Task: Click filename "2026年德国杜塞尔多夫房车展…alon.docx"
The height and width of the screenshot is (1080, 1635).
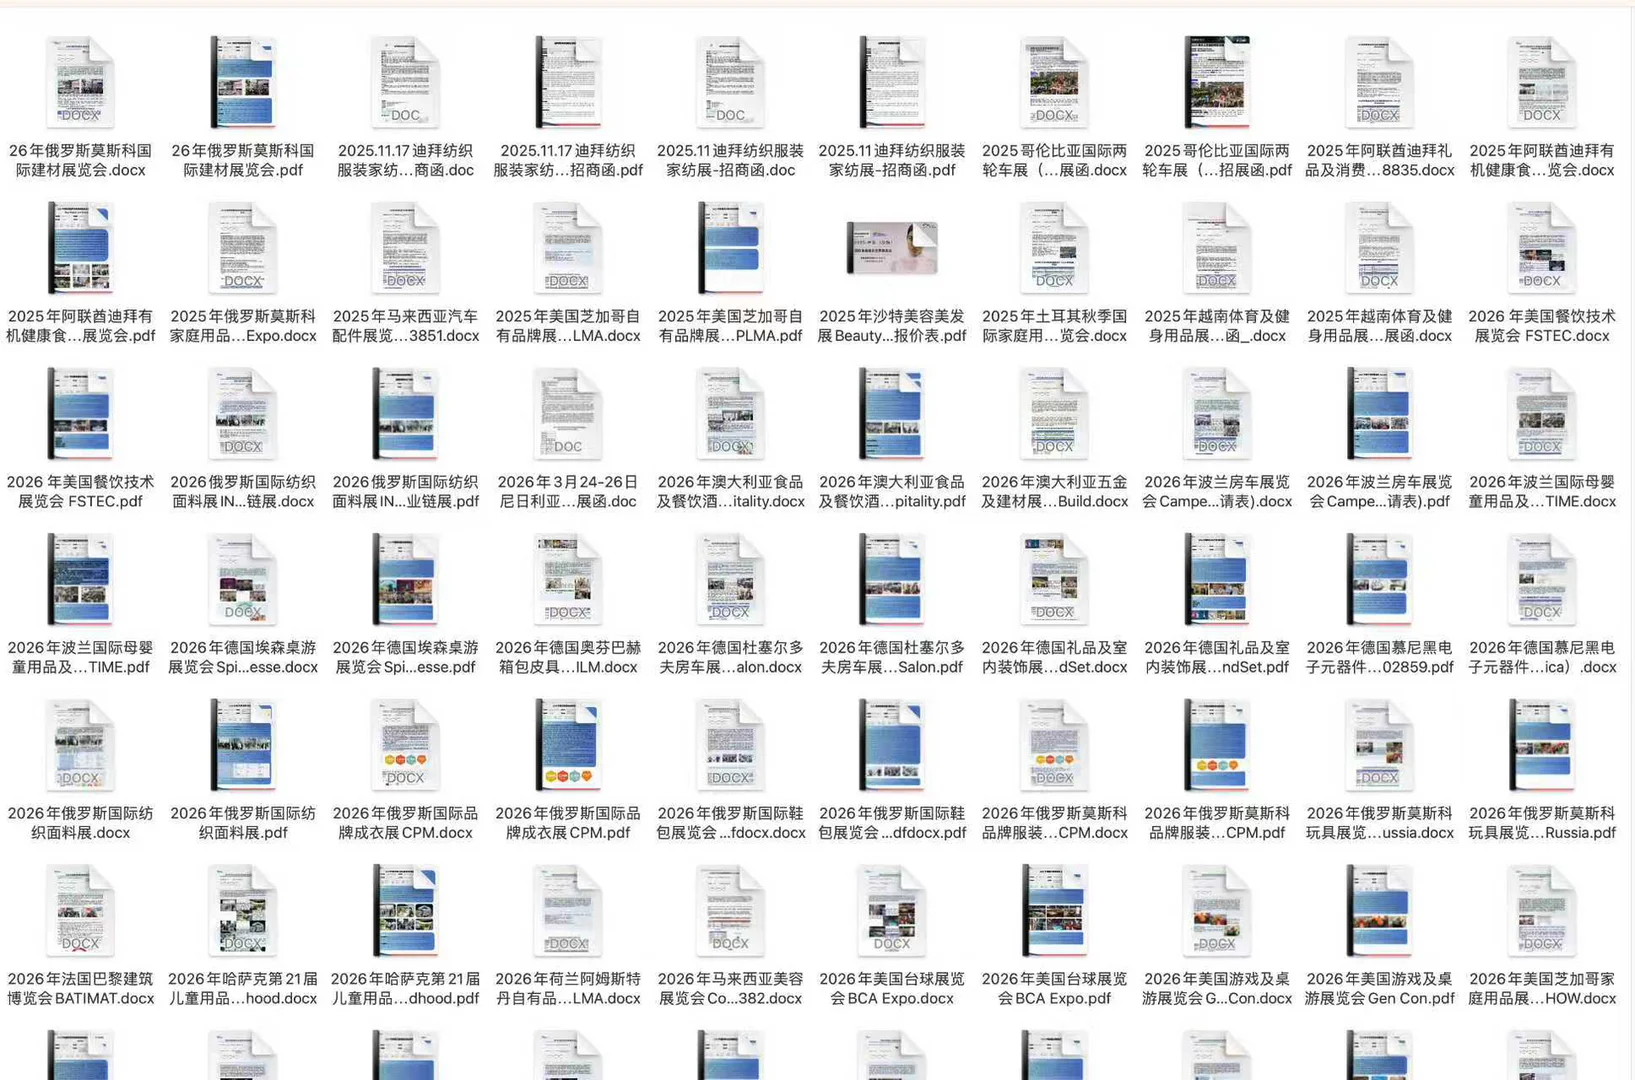Action: [x=730, y=658]
